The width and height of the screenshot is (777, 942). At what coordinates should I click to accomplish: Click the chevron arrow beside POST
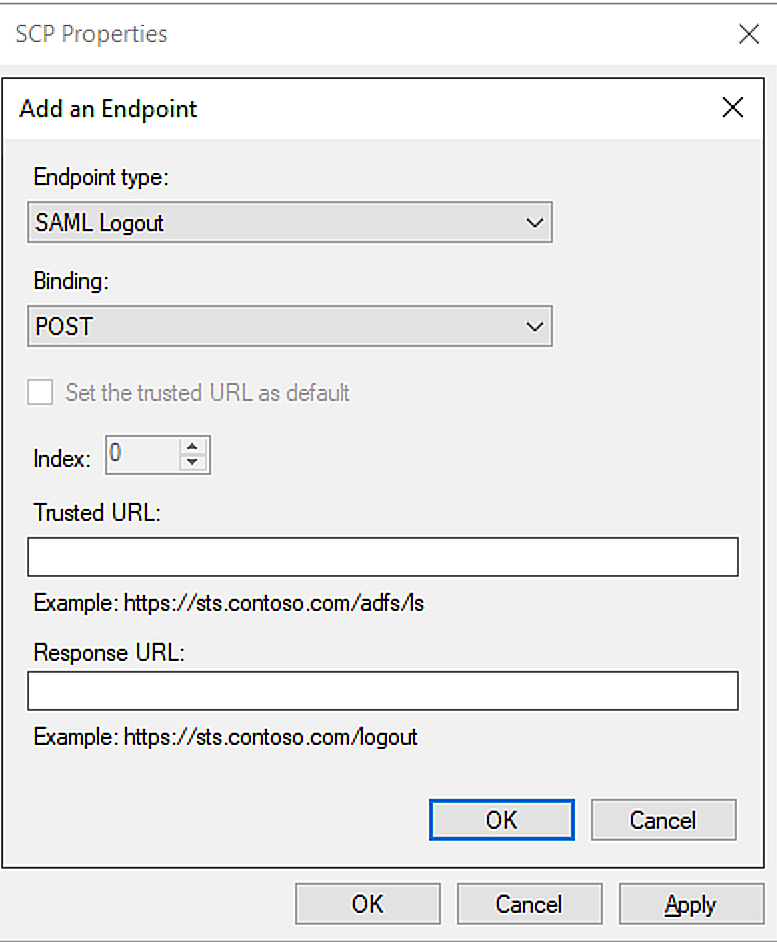pos(534,327)
